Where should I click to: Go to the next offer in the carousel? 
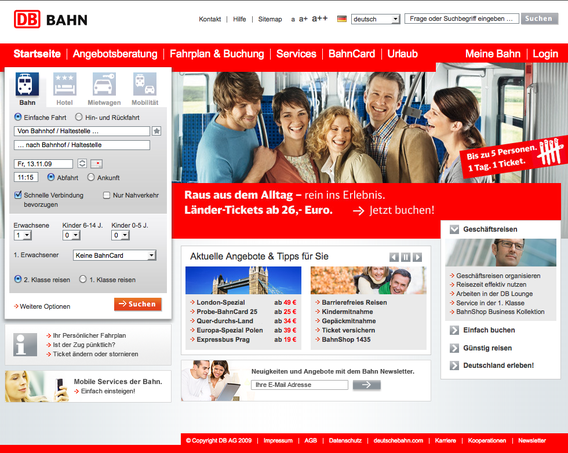417,257
